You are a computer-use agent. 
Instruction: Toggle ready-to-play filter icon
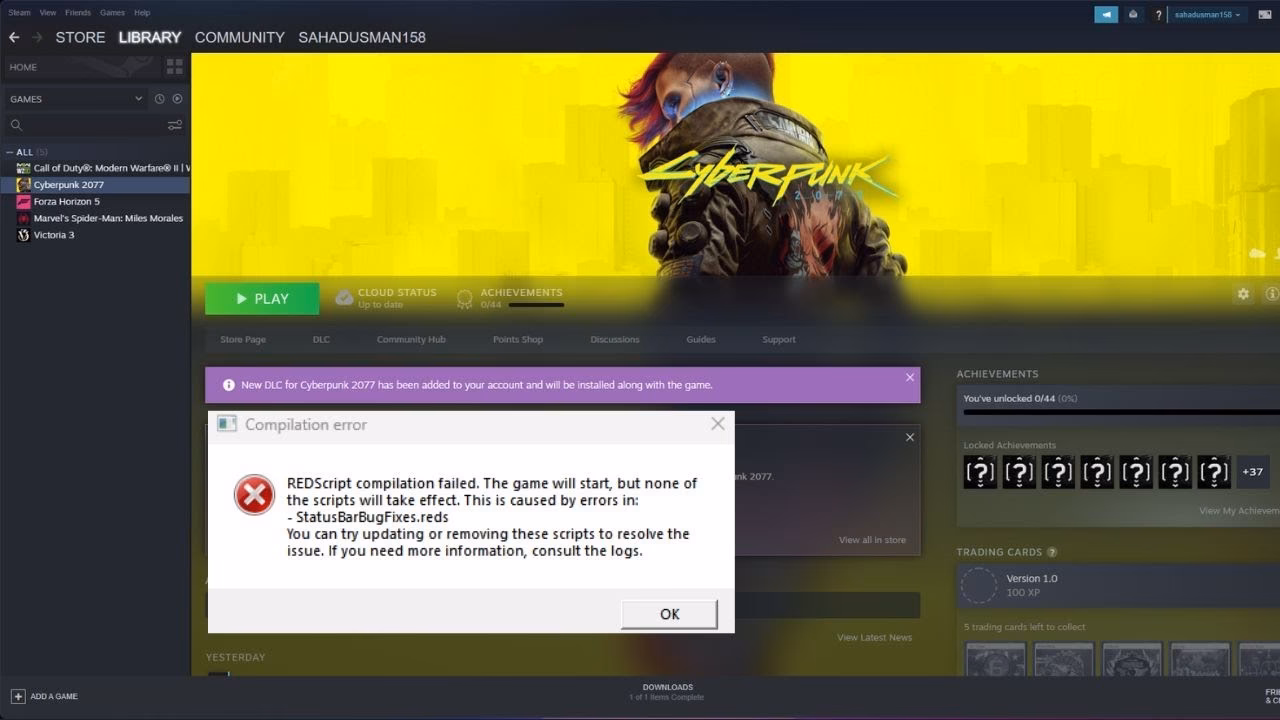[177, 99]
